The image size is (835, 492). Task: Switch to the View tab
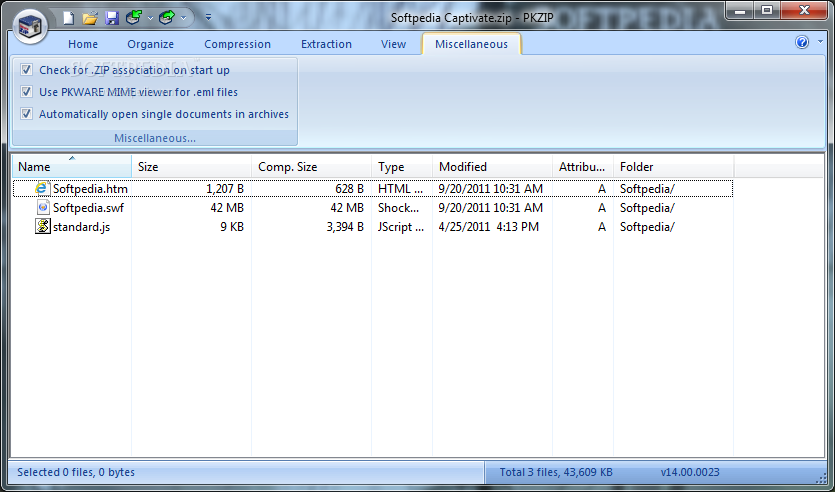pyautogui.click(x=394, y=44)
